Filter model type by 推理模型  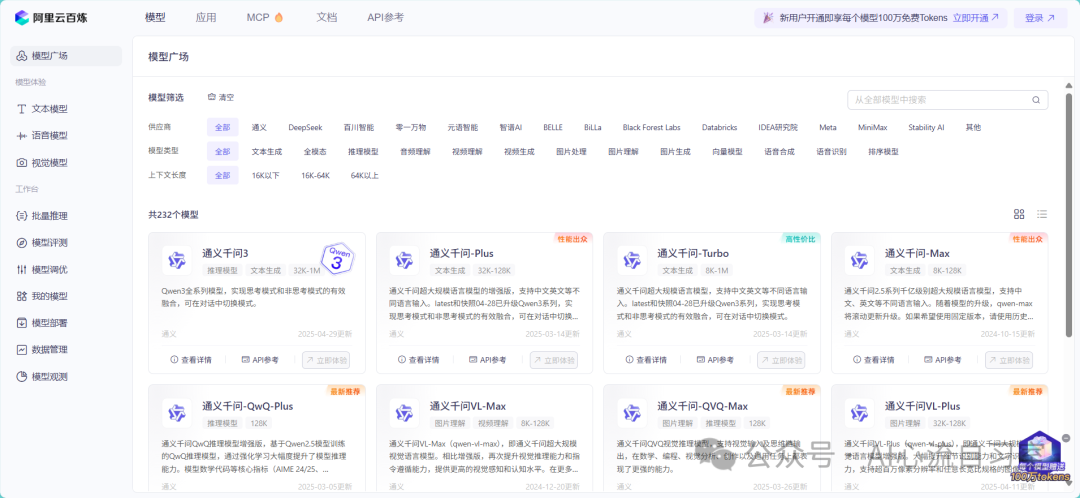[363, 152]
